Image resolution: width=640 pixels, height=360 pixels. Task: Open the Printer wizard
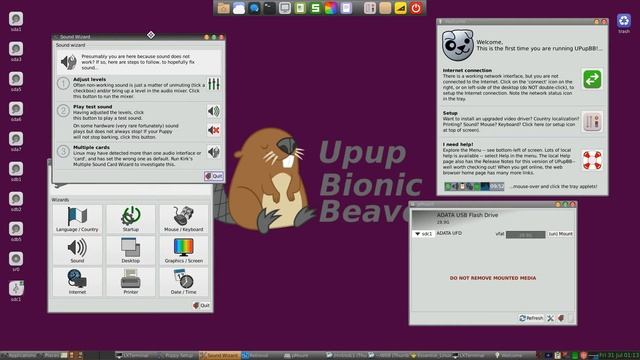pos(131,282)
